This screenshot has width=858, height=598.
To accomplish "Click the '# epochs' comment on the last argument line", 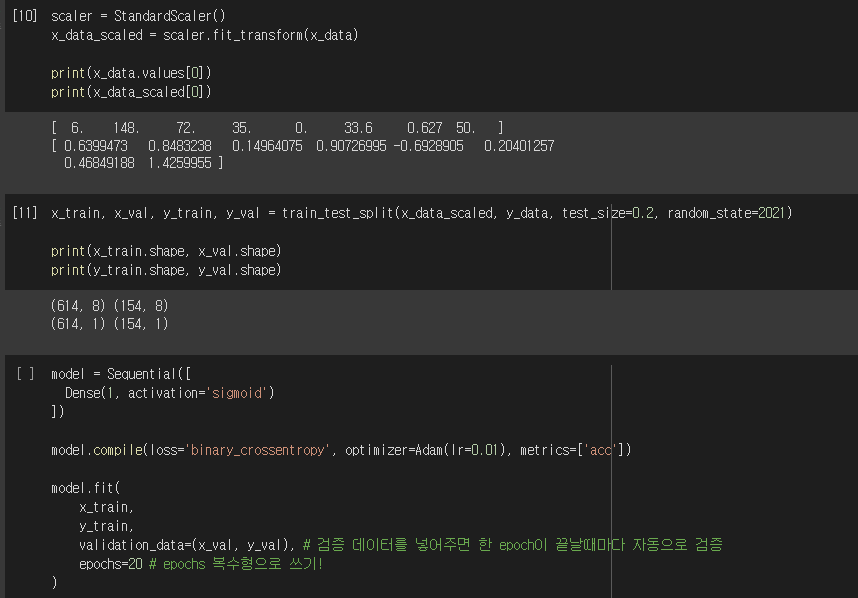I will [x=236, y=564].
